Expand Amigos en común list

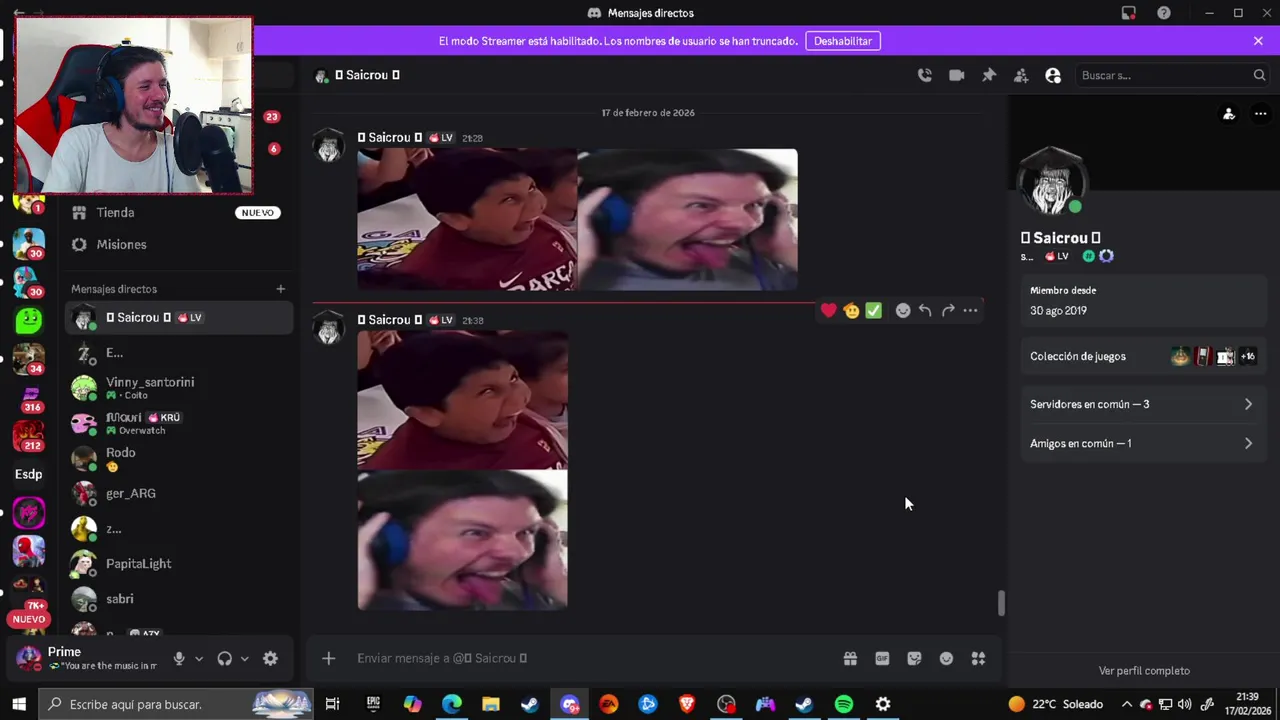[1142, 443]
